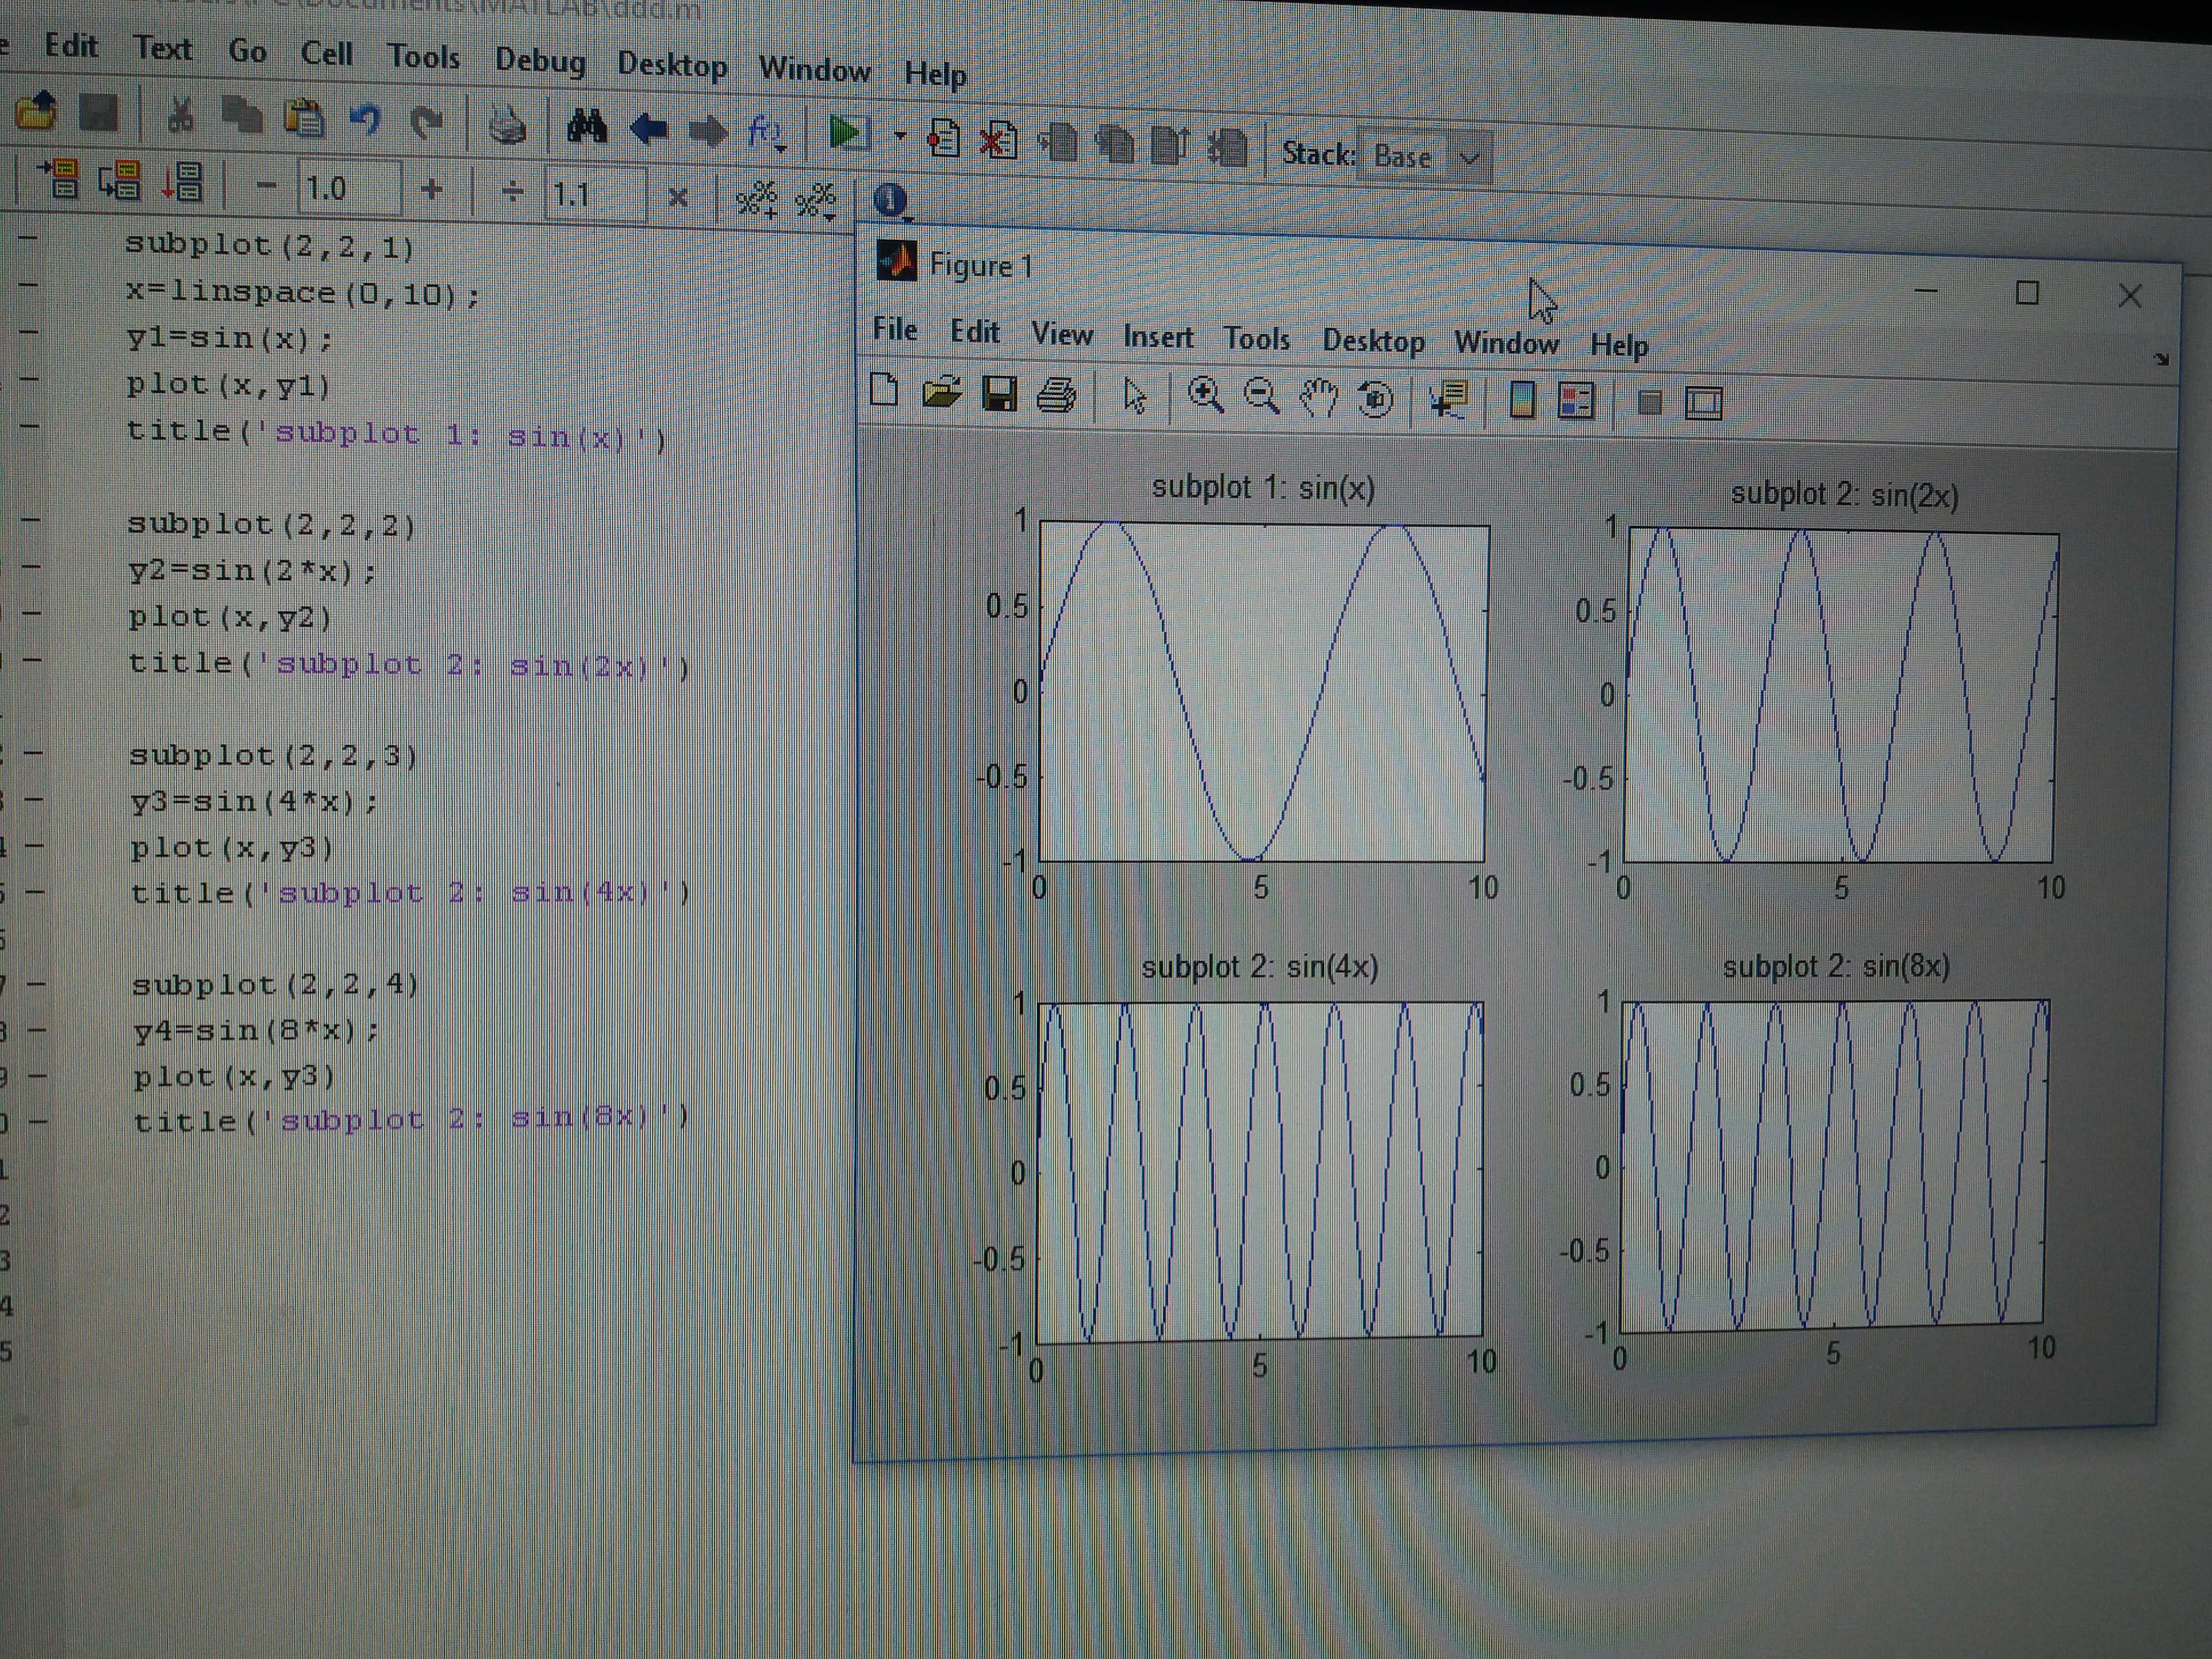This screenshot has width=2212, height=1659.
Task: Click the green Run script button
Action: click(x=847, y=133)
